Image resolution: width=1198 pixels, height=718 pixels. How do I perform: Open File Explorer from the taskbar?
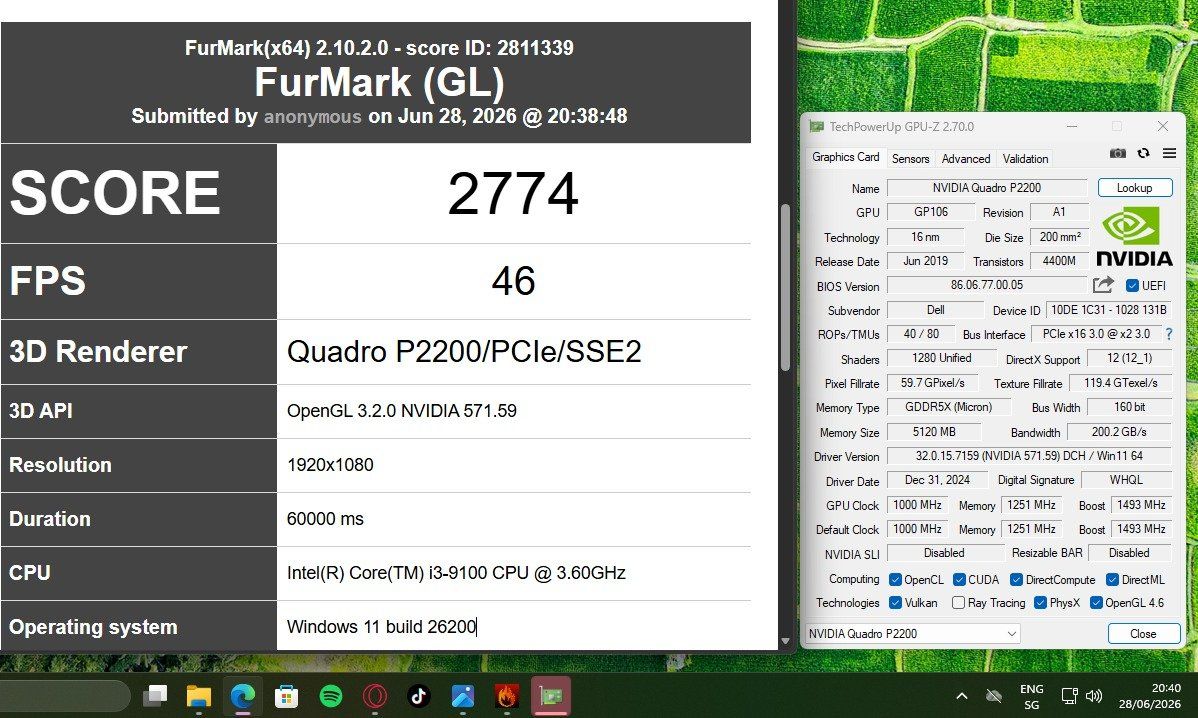tap(199, 696)
